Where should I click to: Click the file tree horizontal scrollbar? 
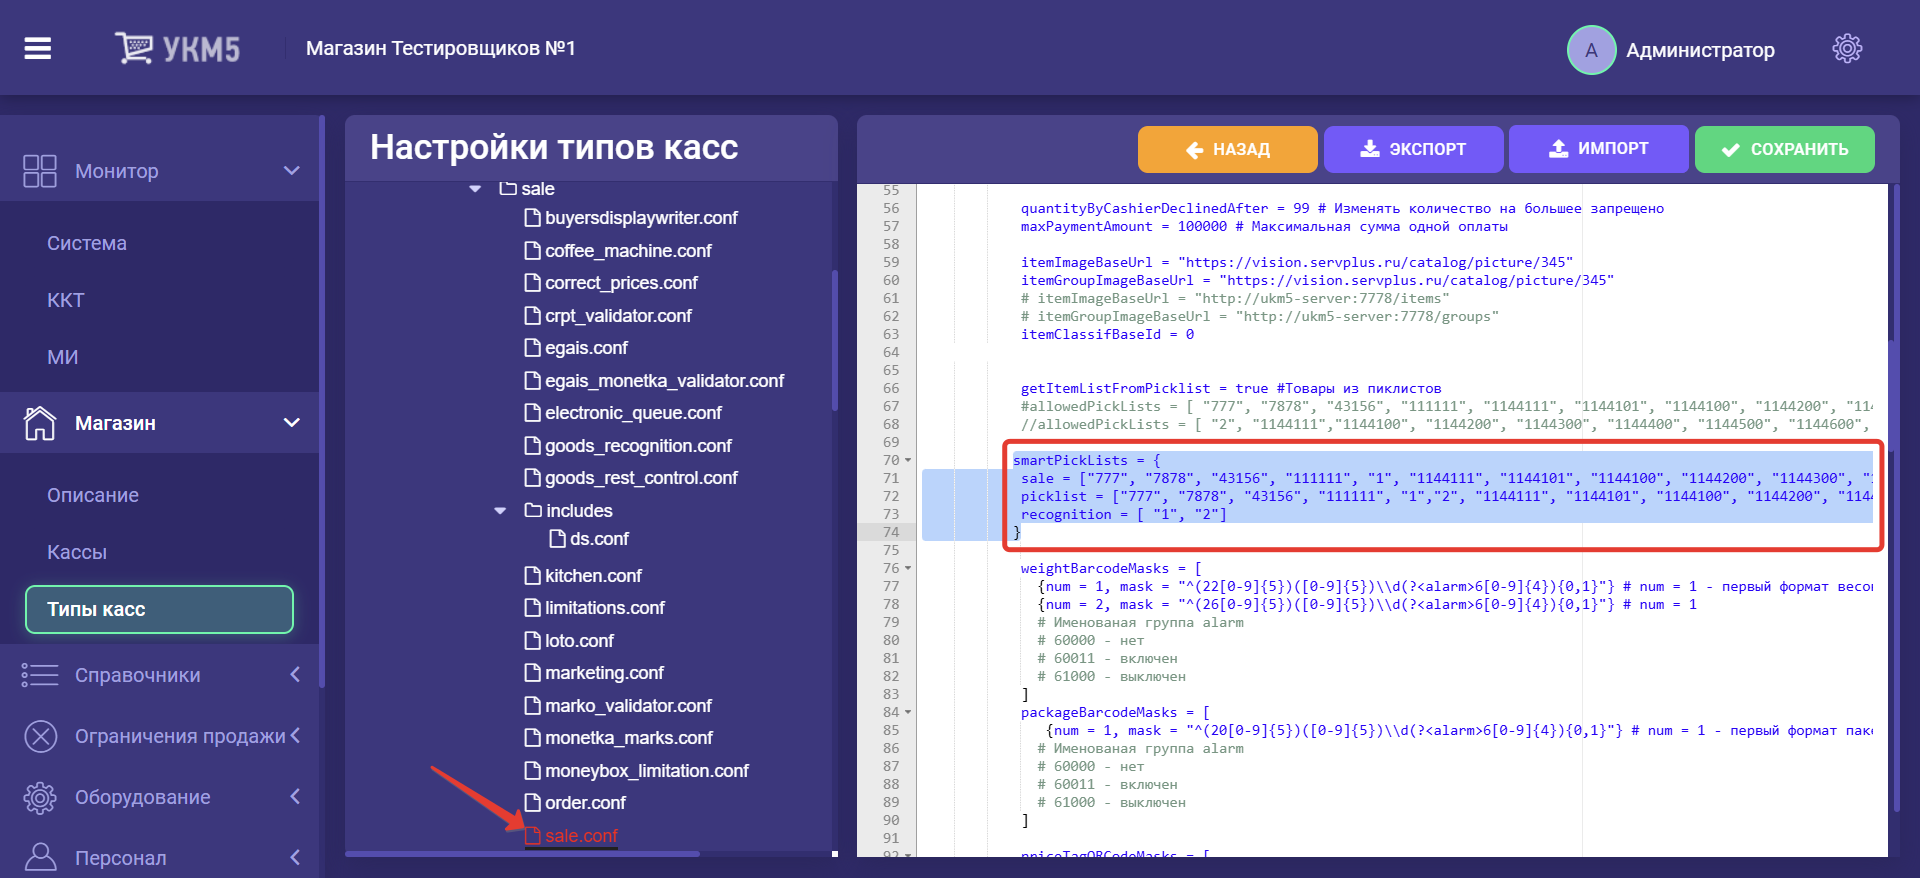(522, 854)
